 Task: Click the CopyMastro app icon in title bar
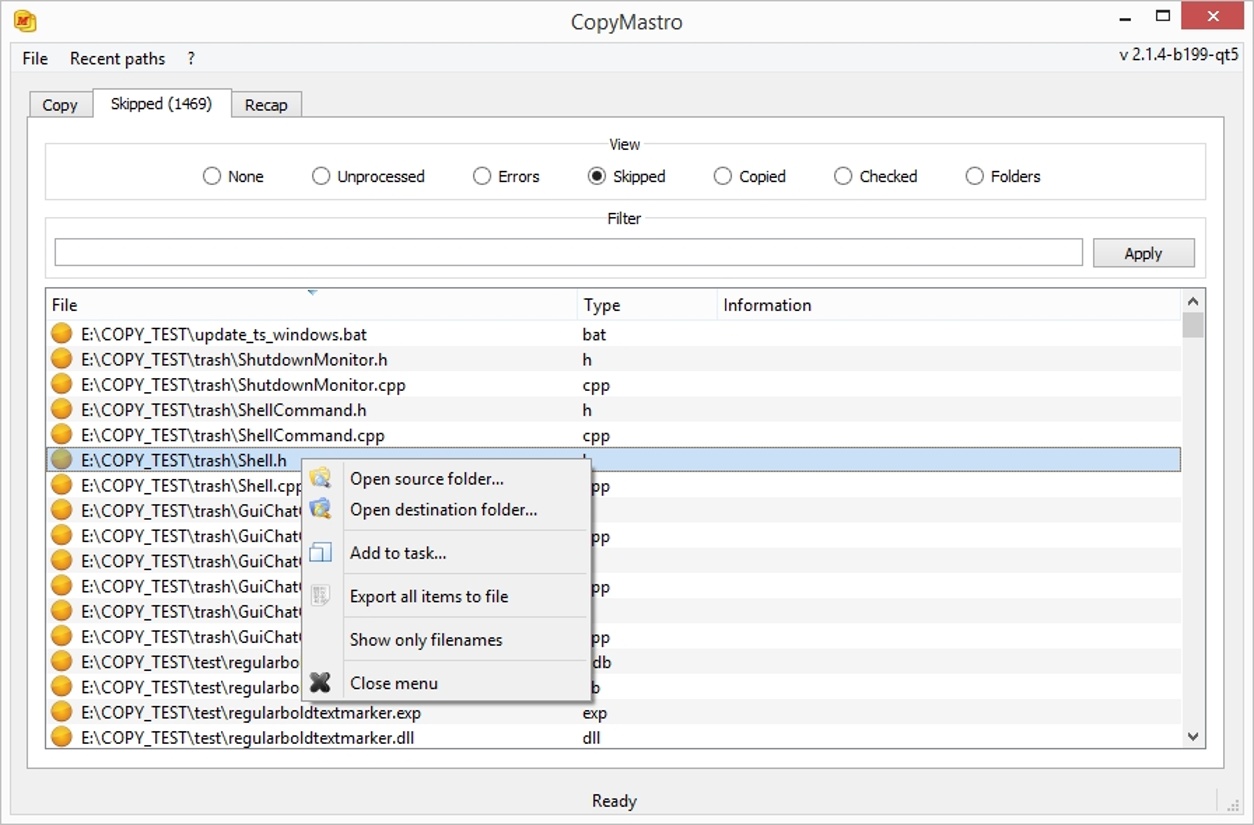(25, 21)
